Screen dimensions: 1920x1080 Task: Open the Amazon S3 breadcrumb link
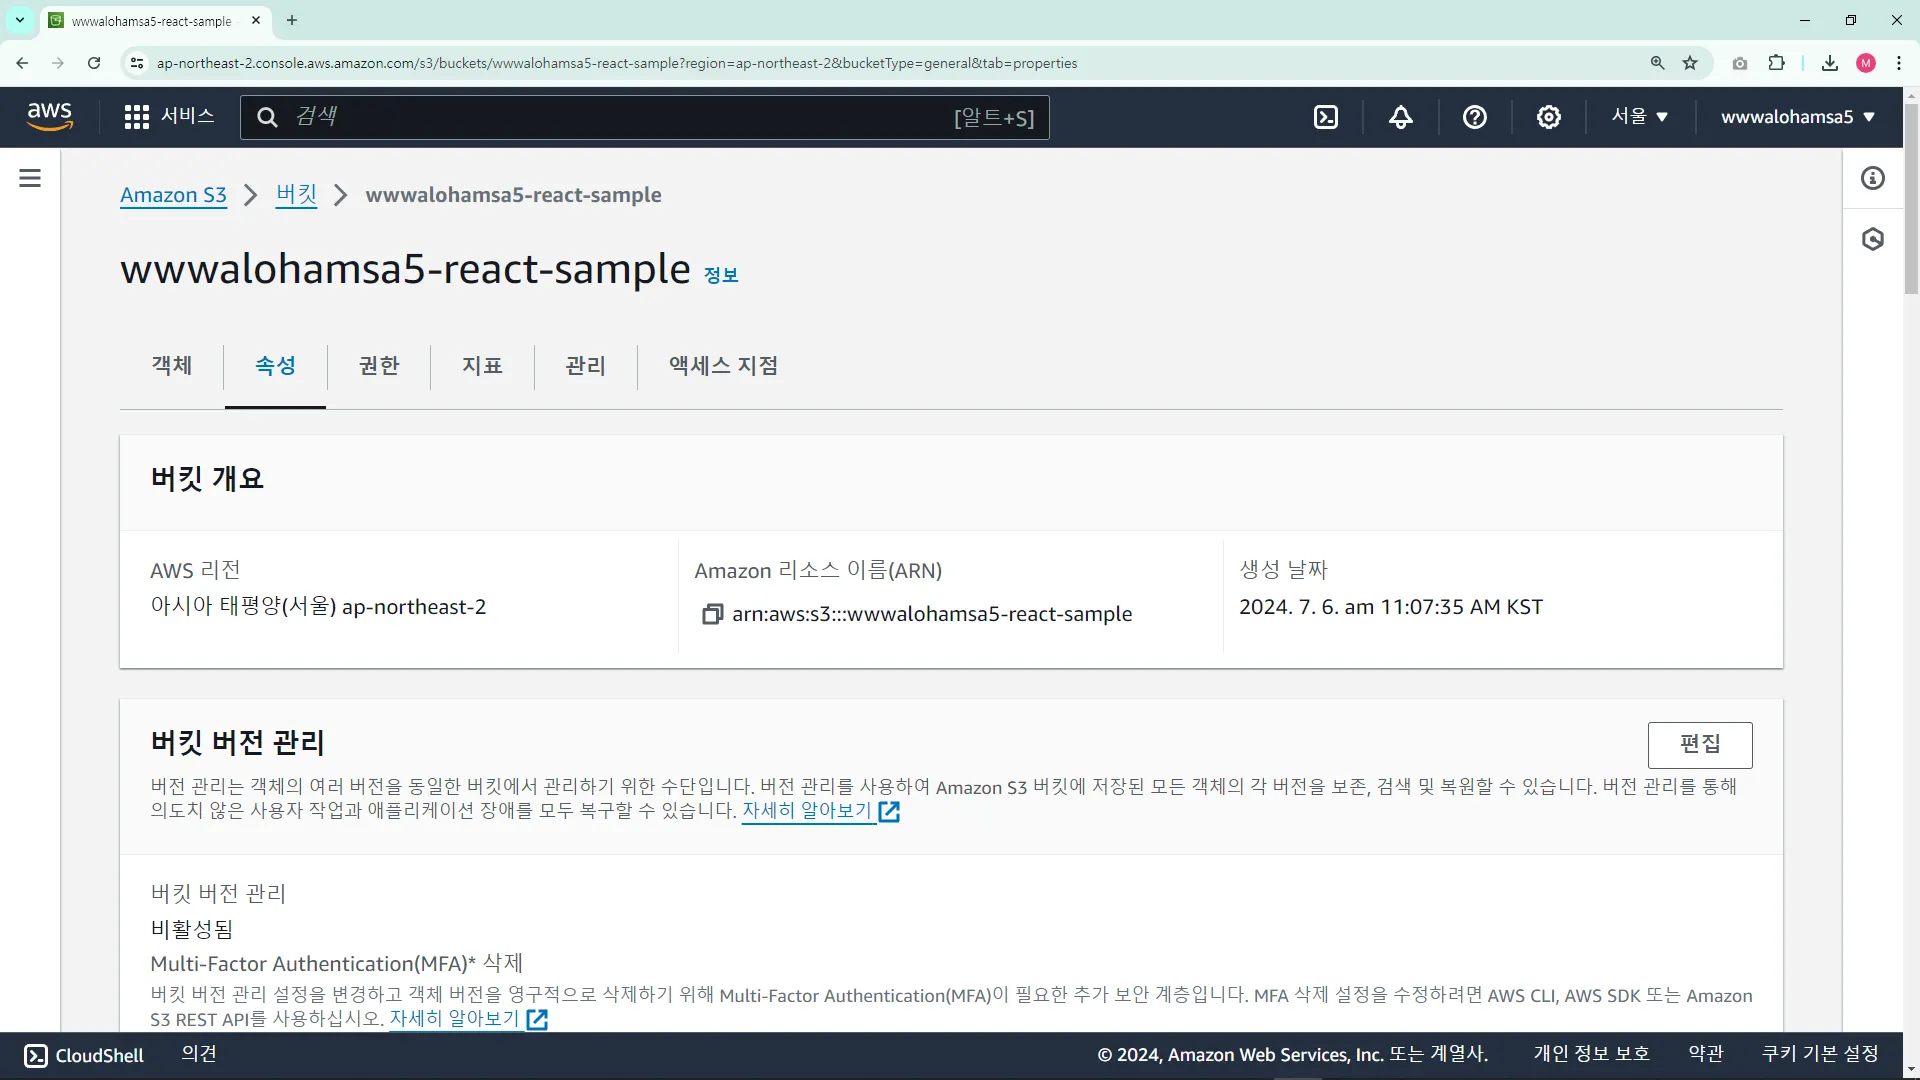click(x=173, y=195)
